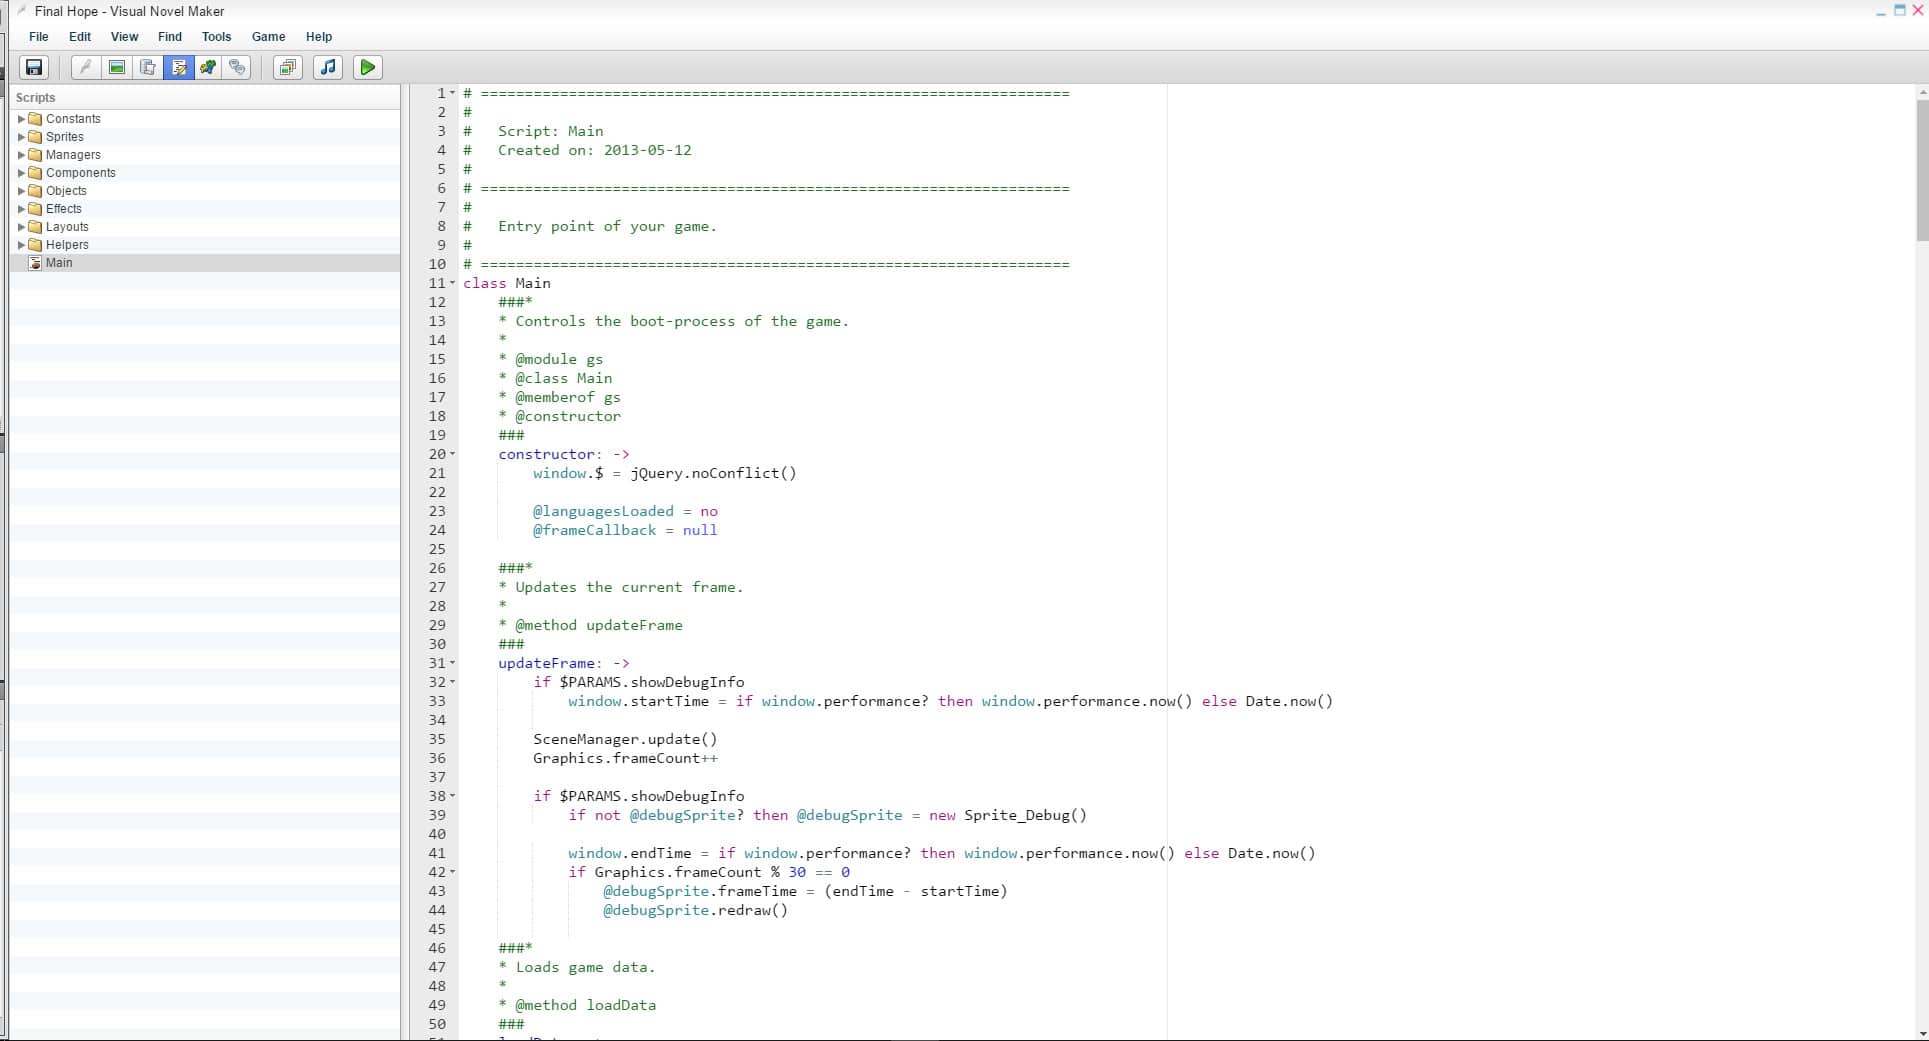Open the File menu
Viewport: 1929px width, 1041px height.
pyautogui.click(x=39, y=36)
